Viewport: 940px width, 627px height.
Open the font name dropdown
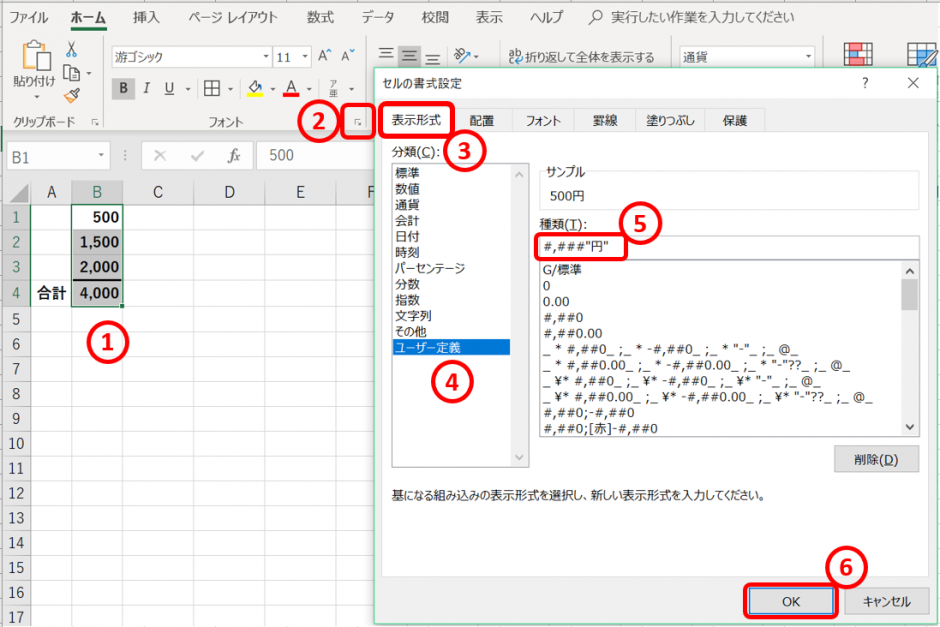(266, 57)
